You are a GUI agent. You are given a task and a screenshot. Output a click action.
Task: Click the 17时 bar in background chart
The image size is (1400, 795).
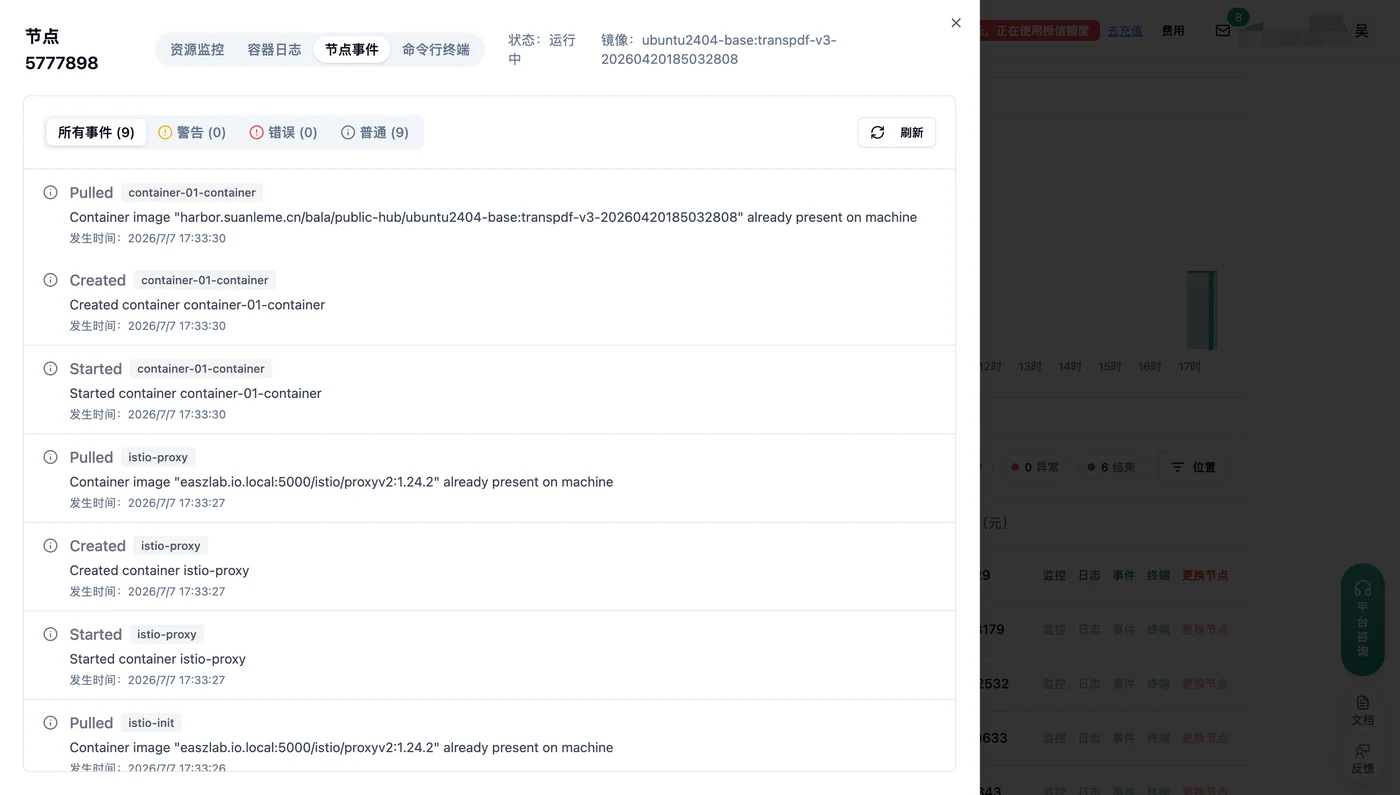tap(1201, 310)
